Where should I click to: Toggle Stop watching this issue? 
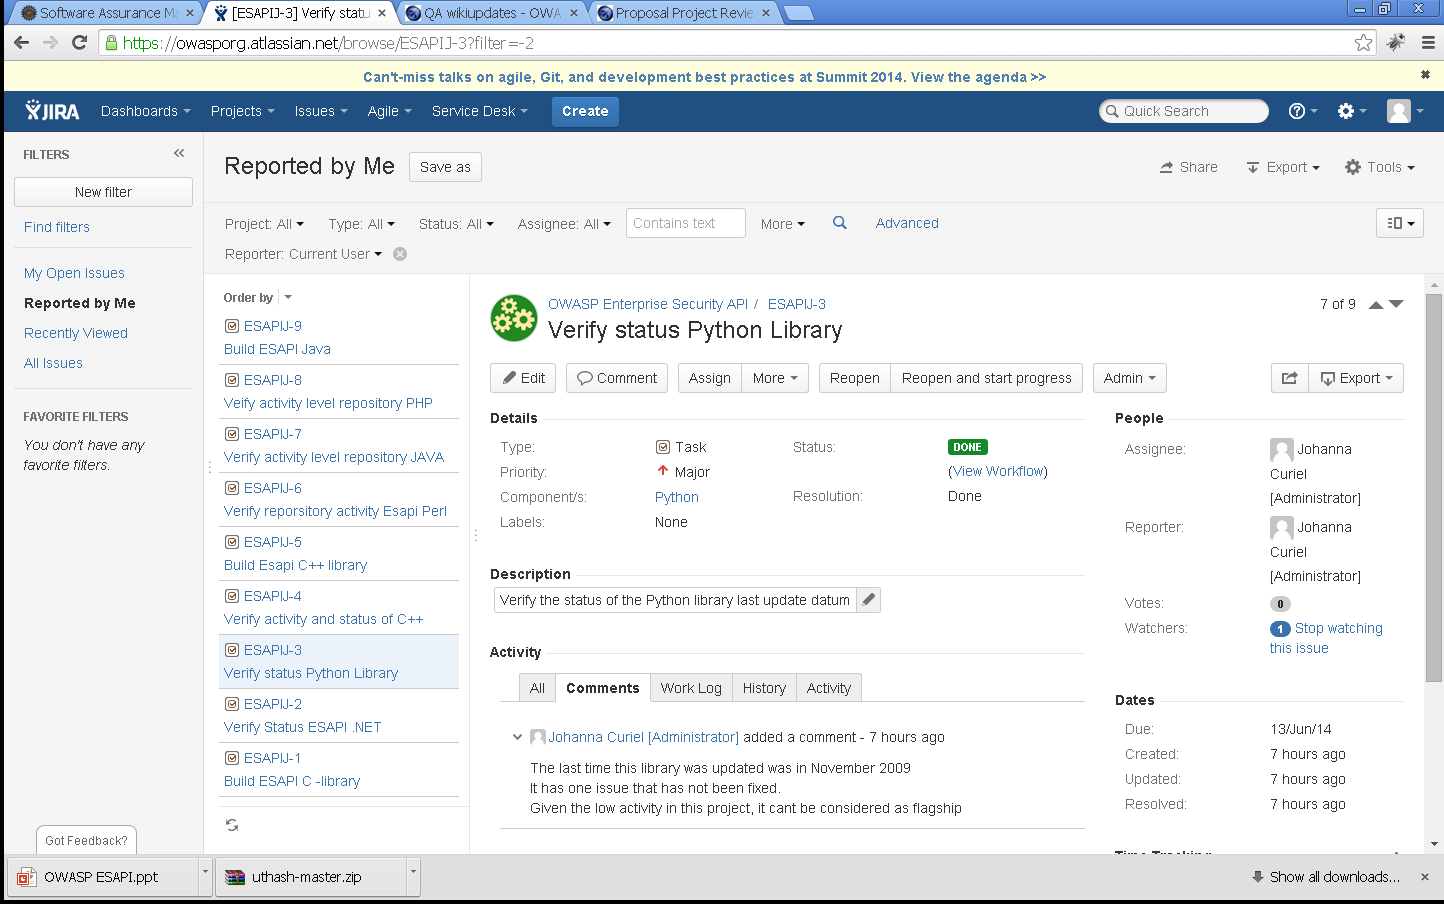point(1338,628)
